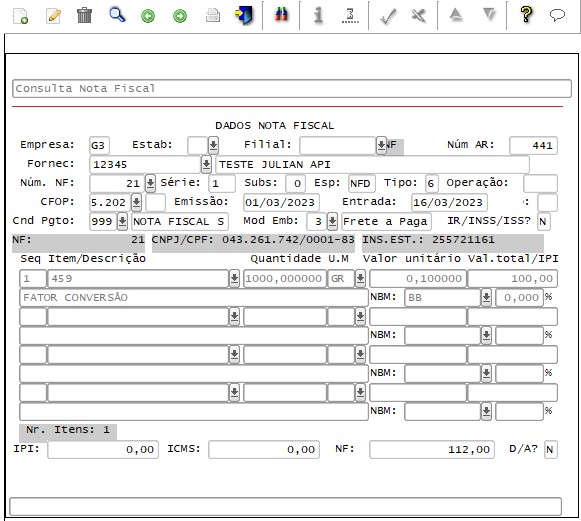
Task: Click the exit door icon in the toolbar
Action: pyautogui.click(x=243, y=16)
